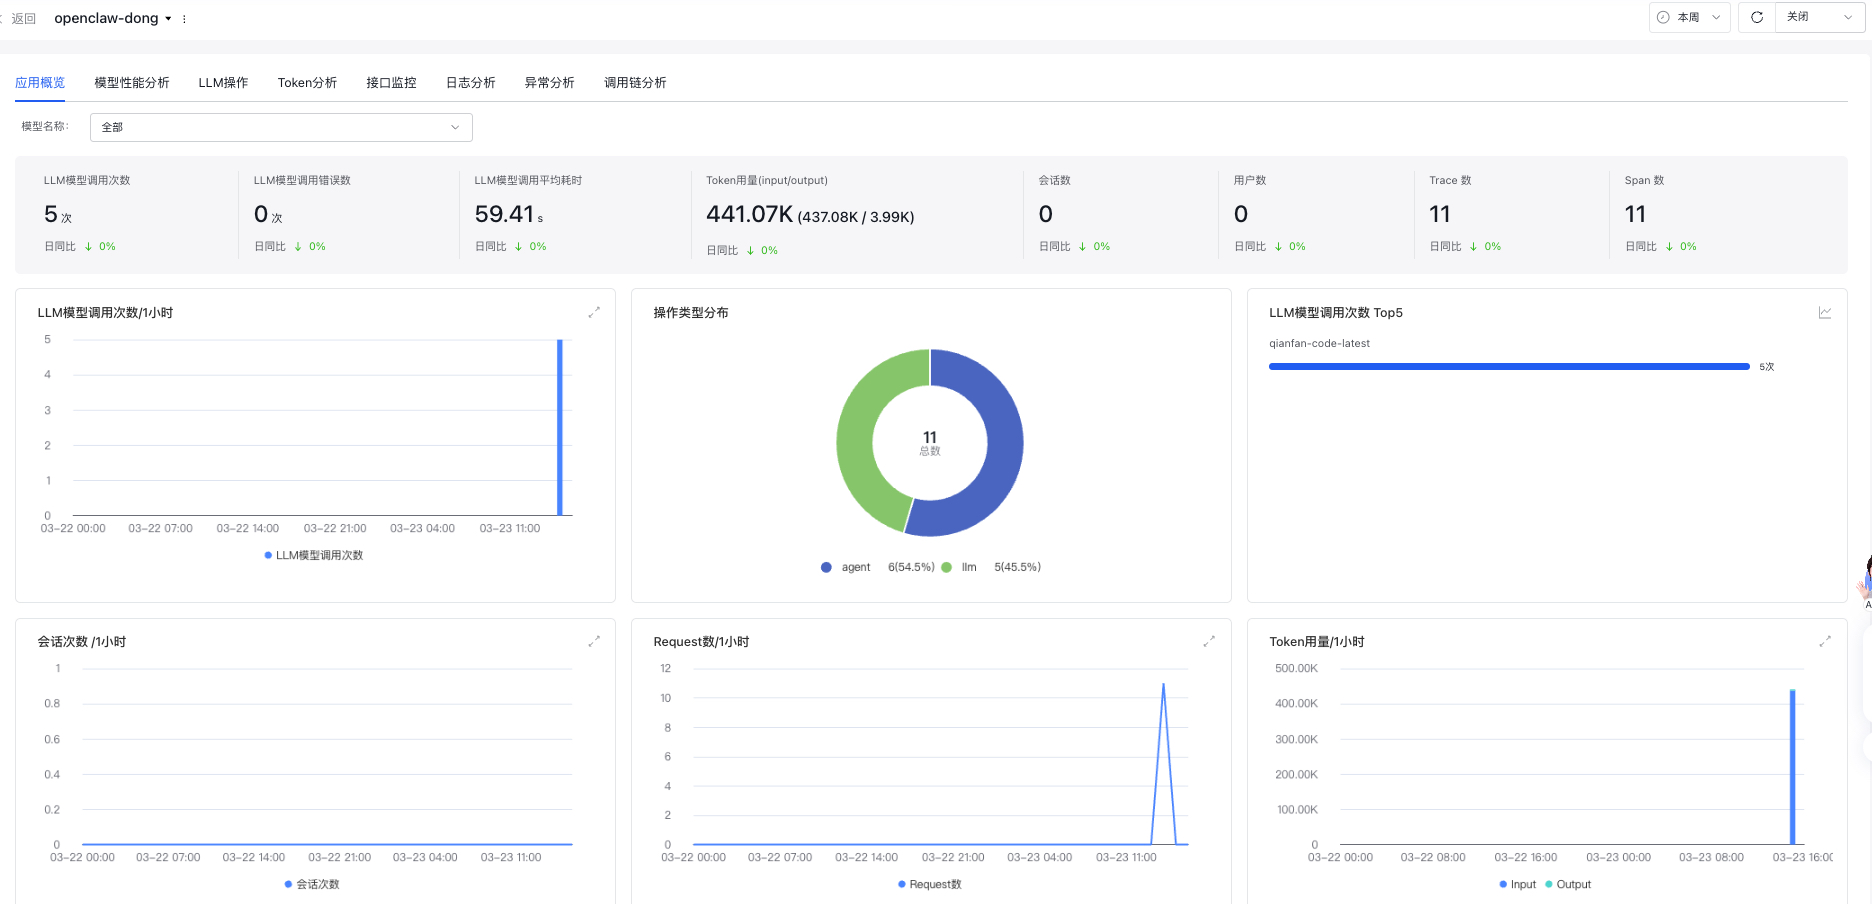Open the three-dot menu beside openclaw-dong

click(184, 19)
